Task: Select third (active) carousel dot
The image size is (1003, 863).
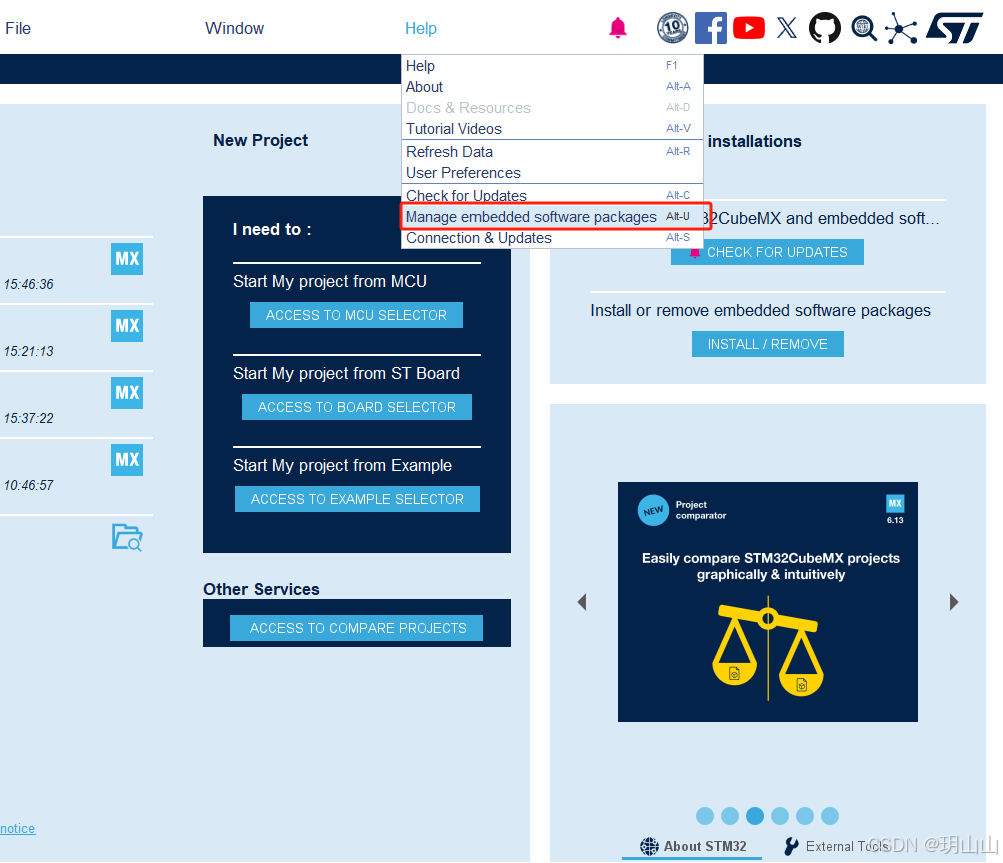Action: tap(755, 816)
